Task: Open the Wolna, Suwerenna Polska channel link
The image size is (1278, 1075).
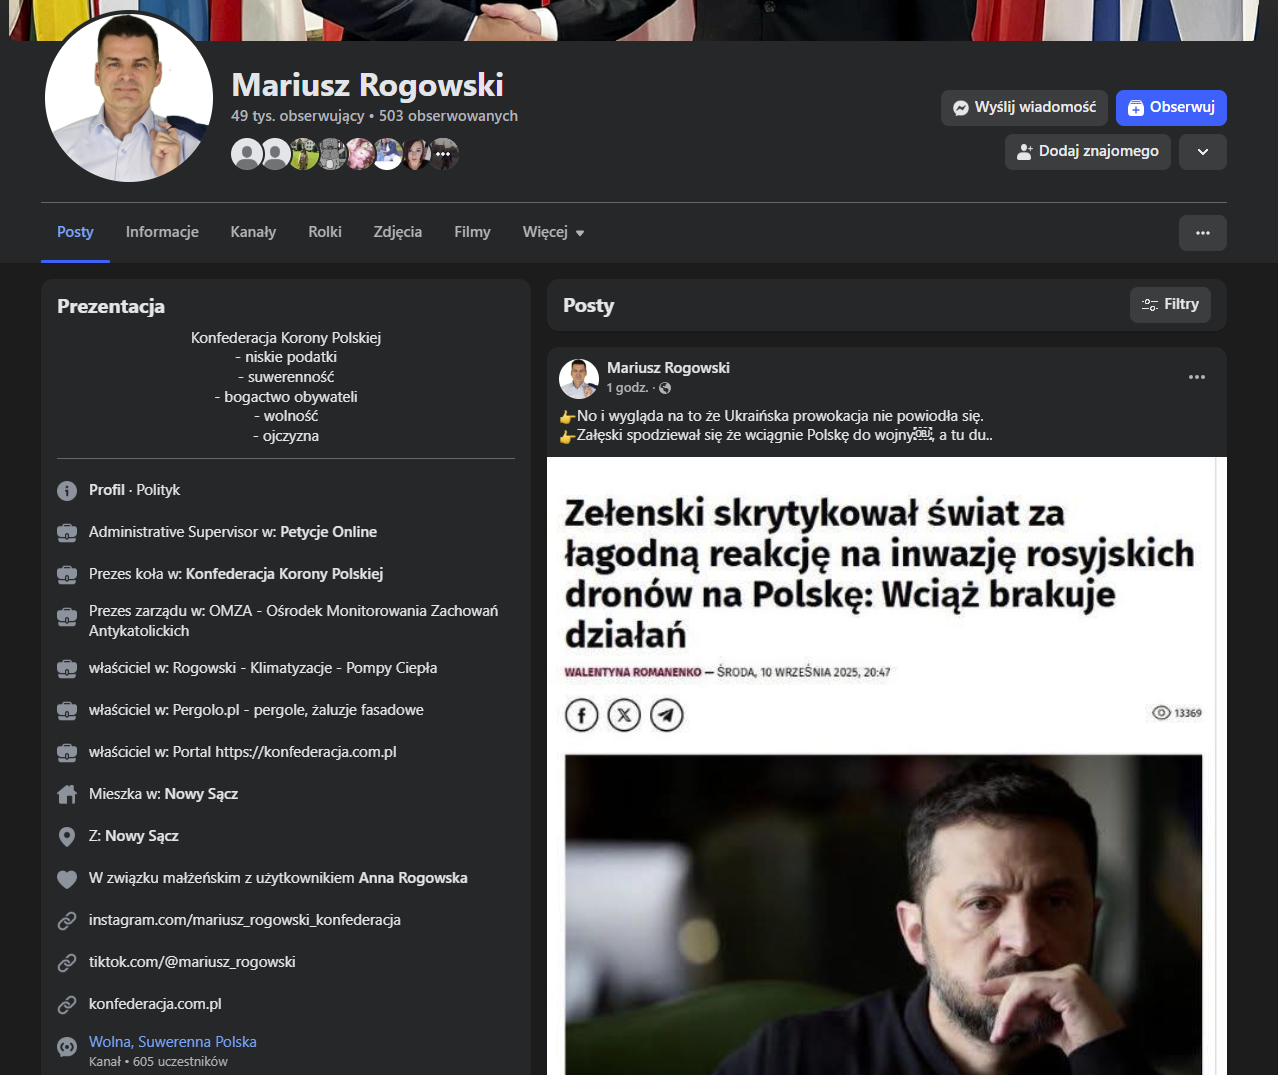Action: [172, 1042]
